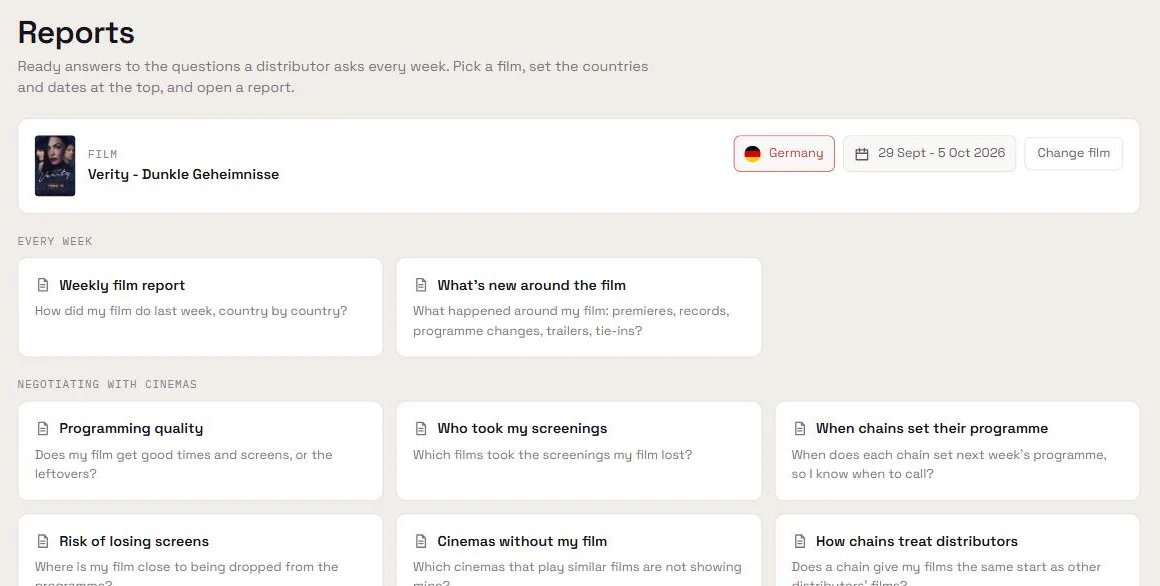Click the document icon beside Risk of losing screens
This screenshot has width=1160, height=586.
[43, 542]
